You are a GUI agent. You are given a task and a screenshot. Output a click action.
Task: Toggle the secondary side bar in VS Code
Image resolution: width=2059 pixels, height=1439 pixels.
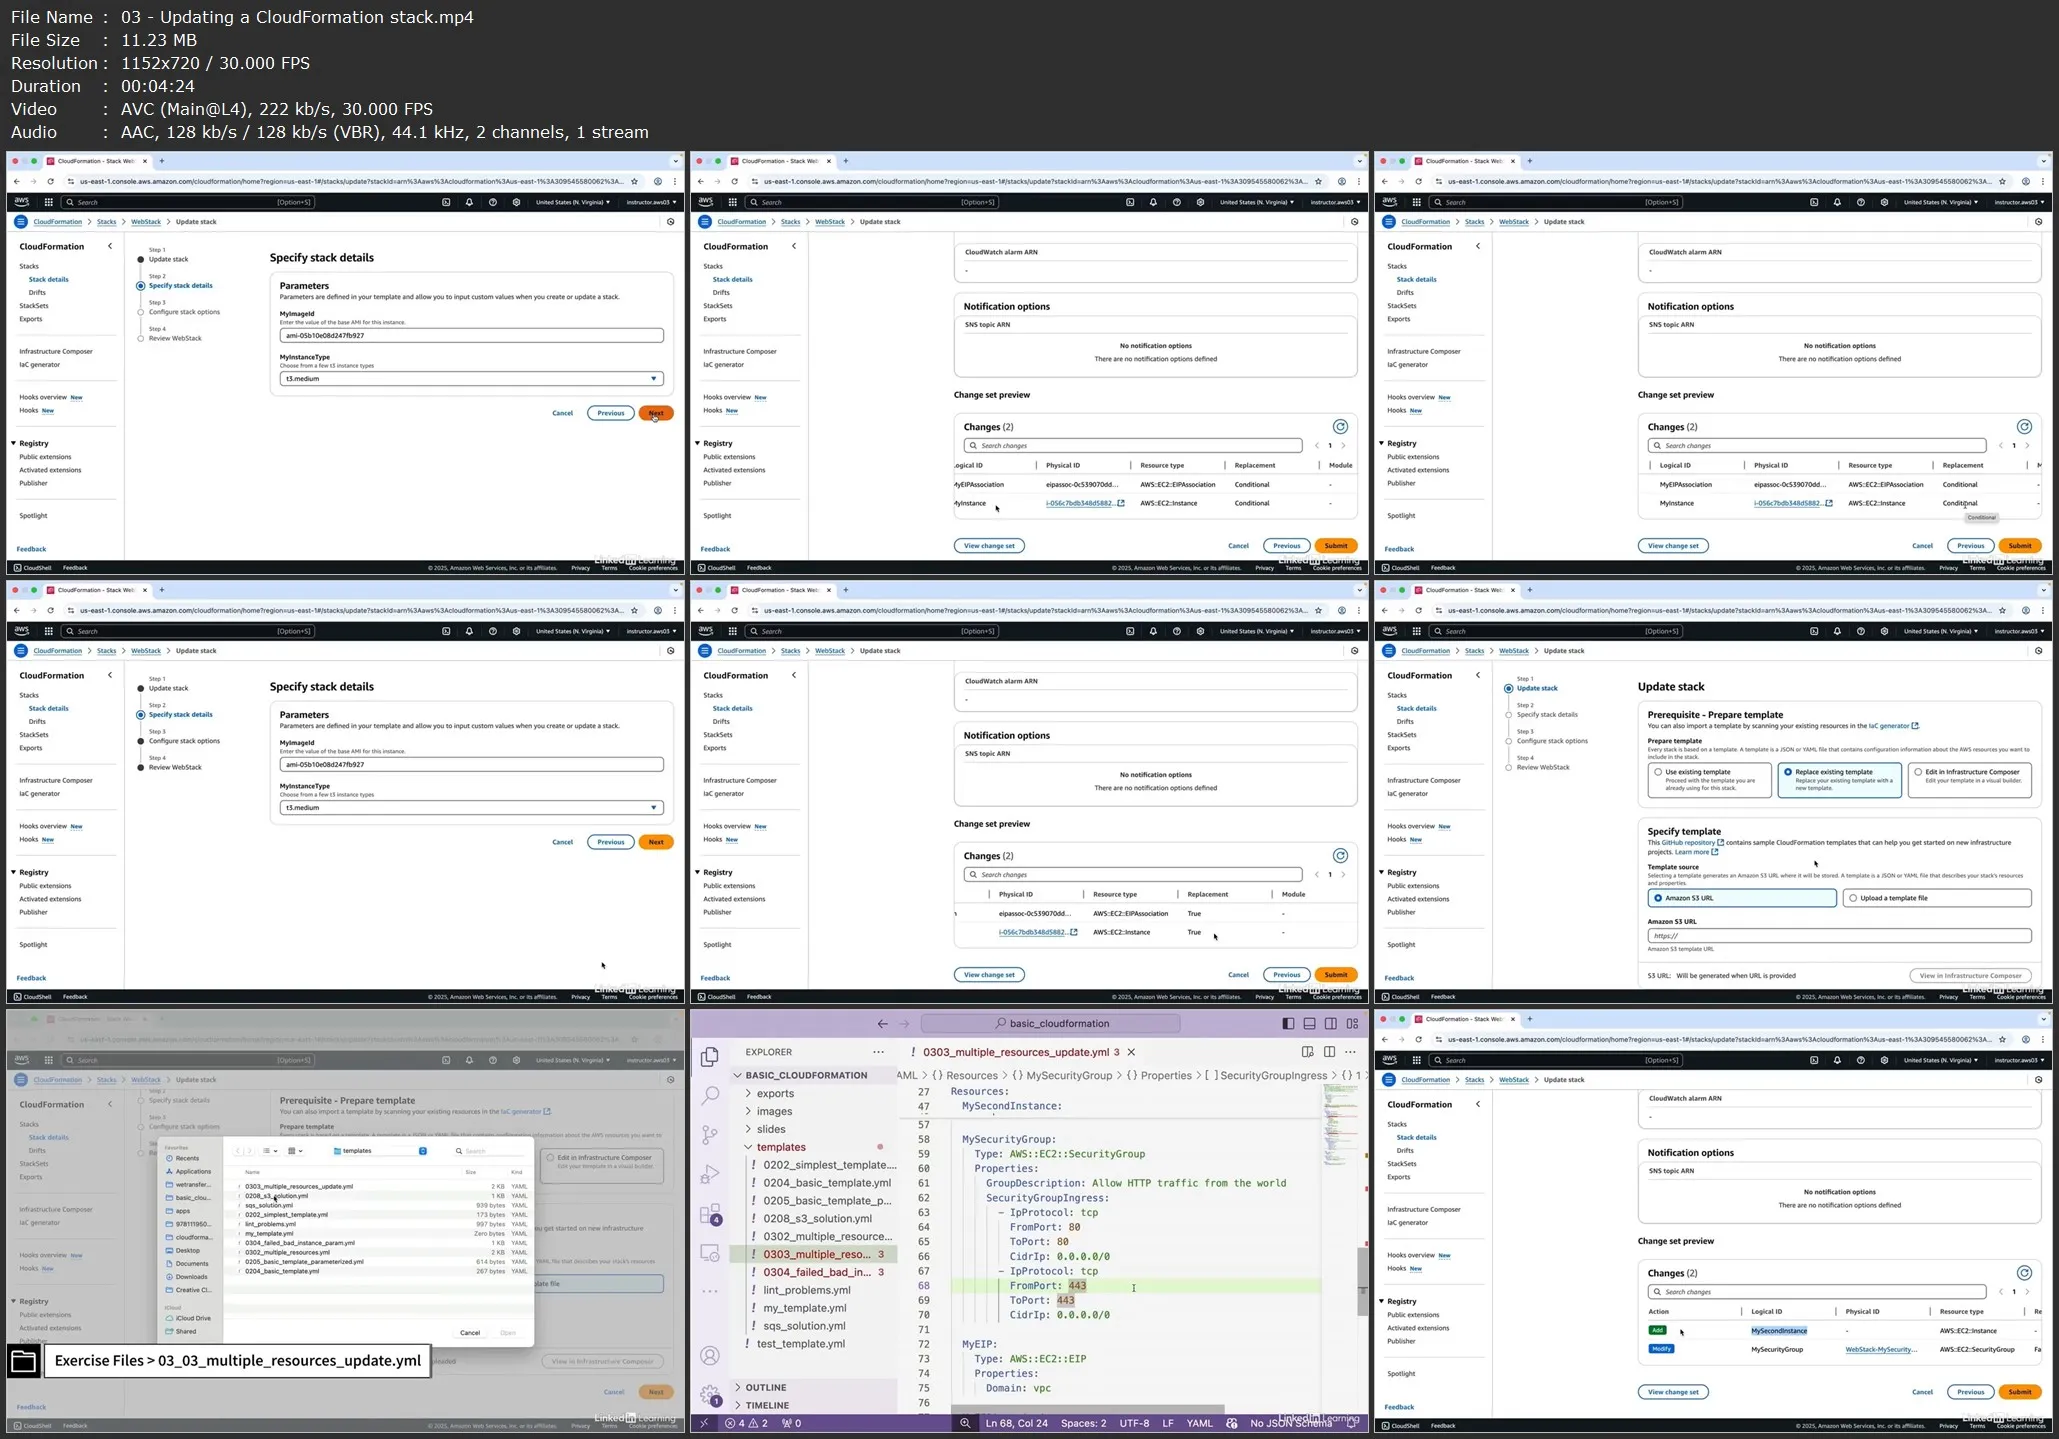point(1331,1023)
